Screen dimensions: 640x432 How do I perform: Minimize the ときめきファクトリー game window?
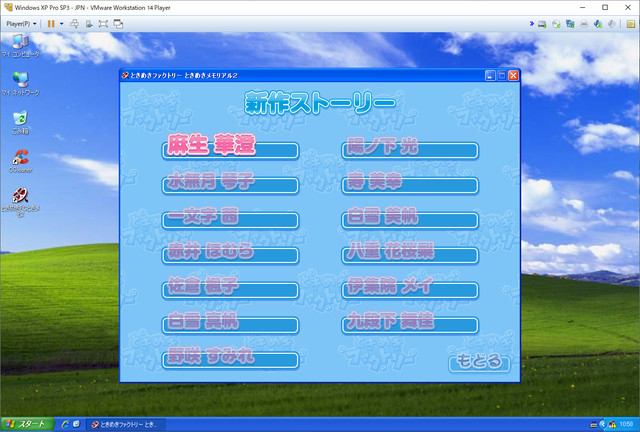490,76
